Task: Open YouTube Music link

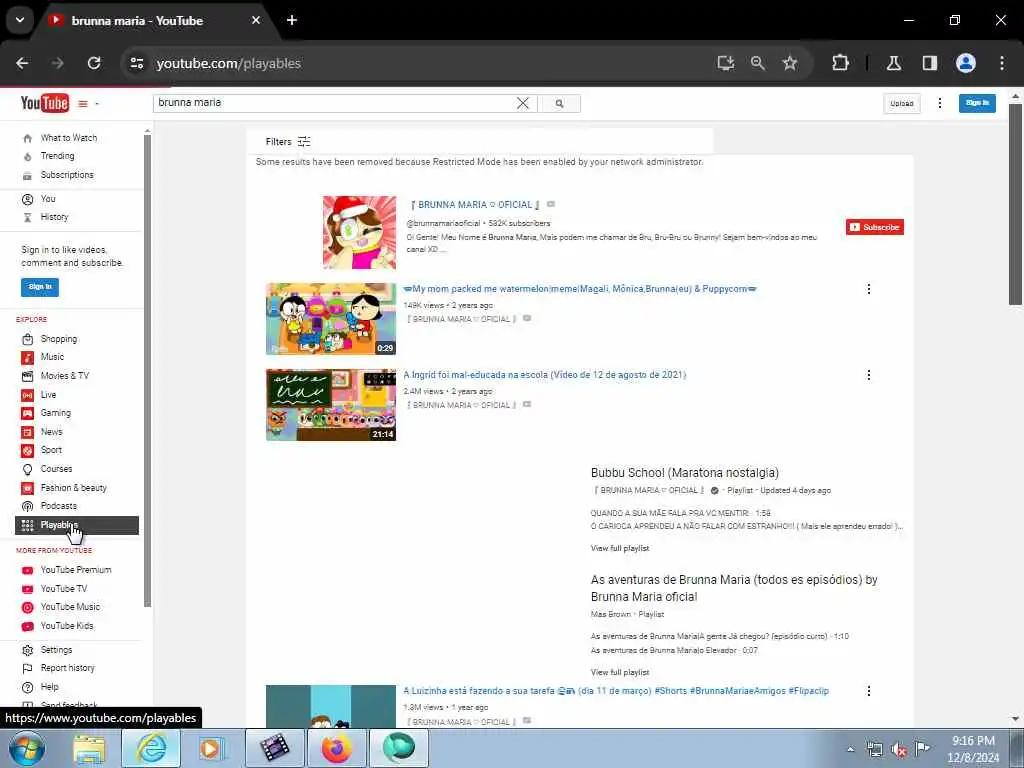Action: tap(70, 607)
